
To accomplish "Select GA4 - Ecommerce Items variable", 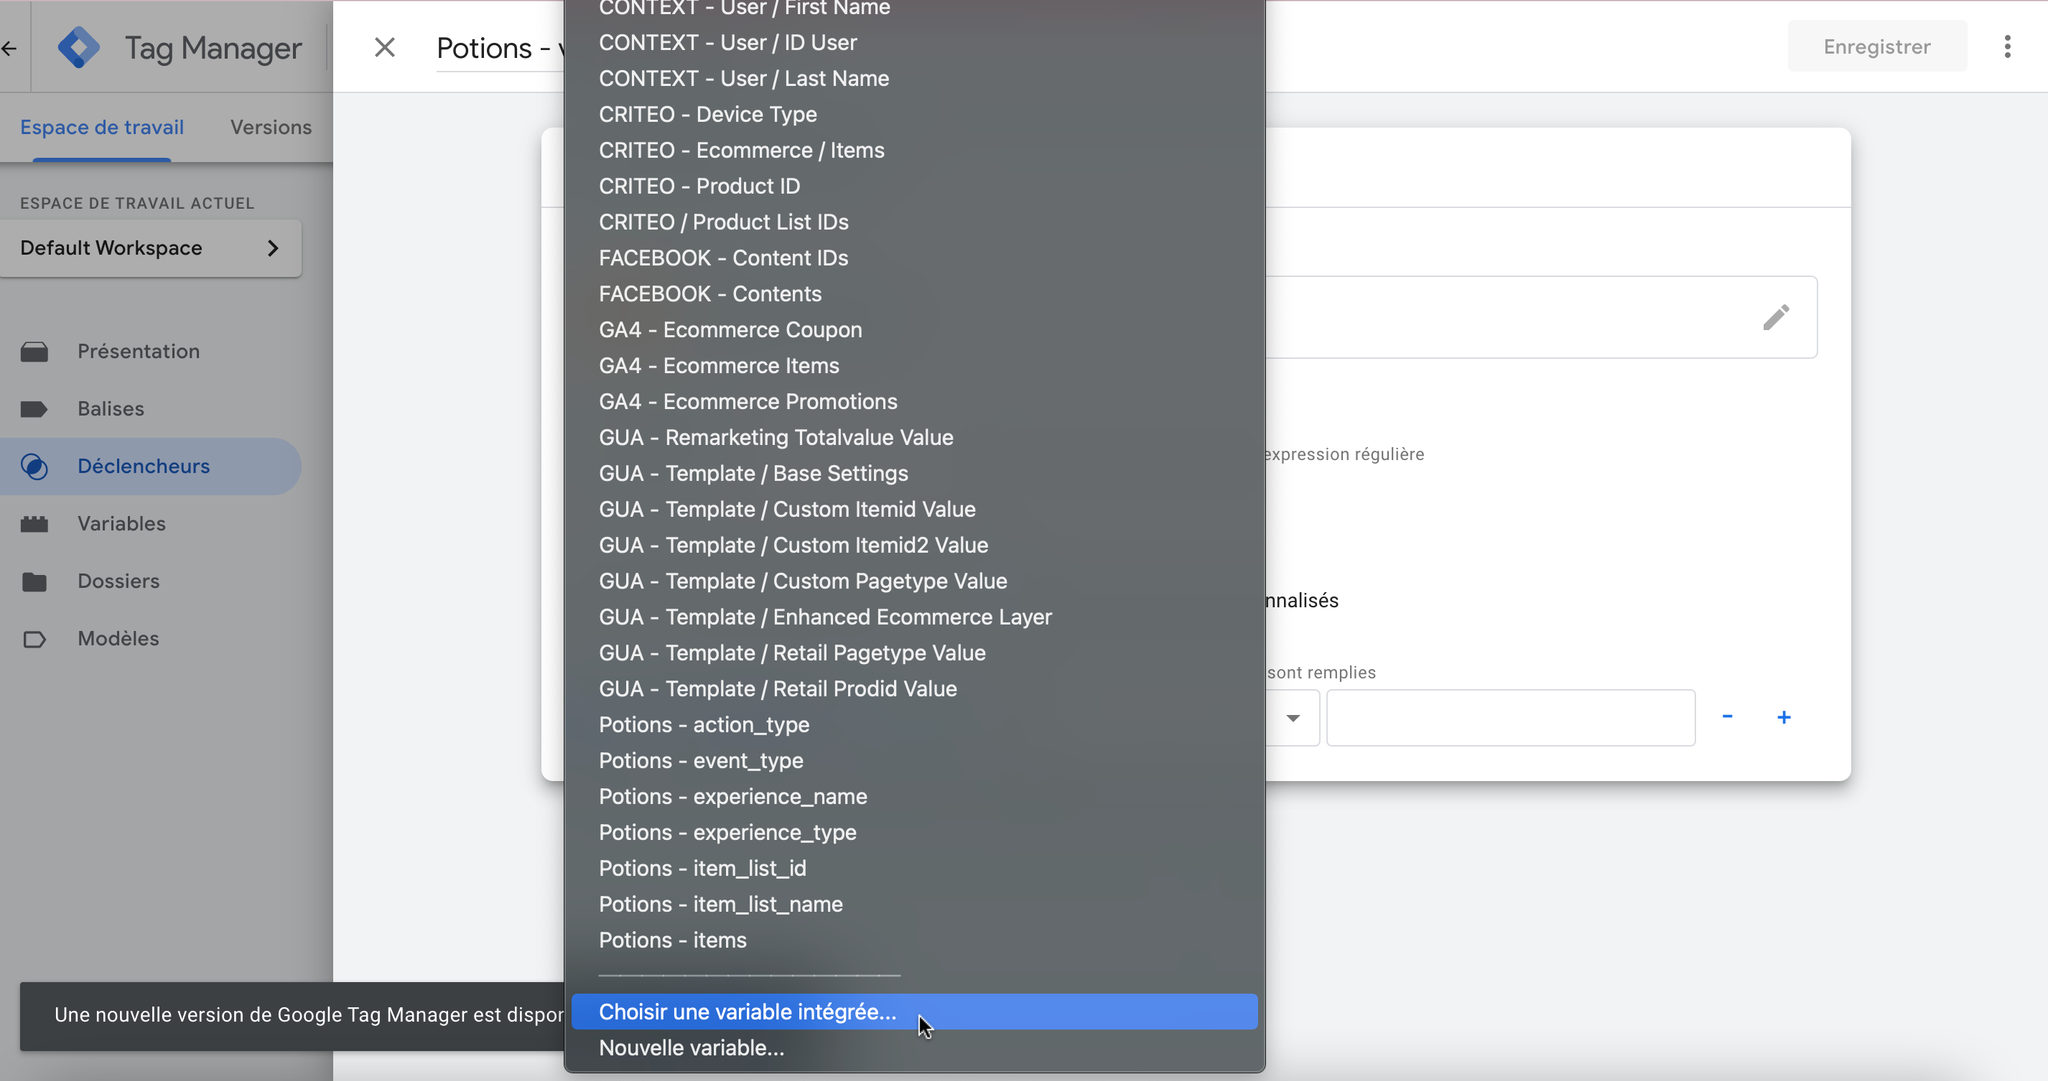I will tap(915, 366).
